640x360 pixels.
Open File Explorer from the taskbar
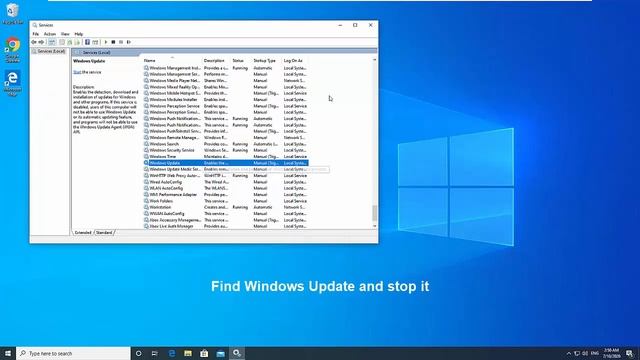coord(188,353)
